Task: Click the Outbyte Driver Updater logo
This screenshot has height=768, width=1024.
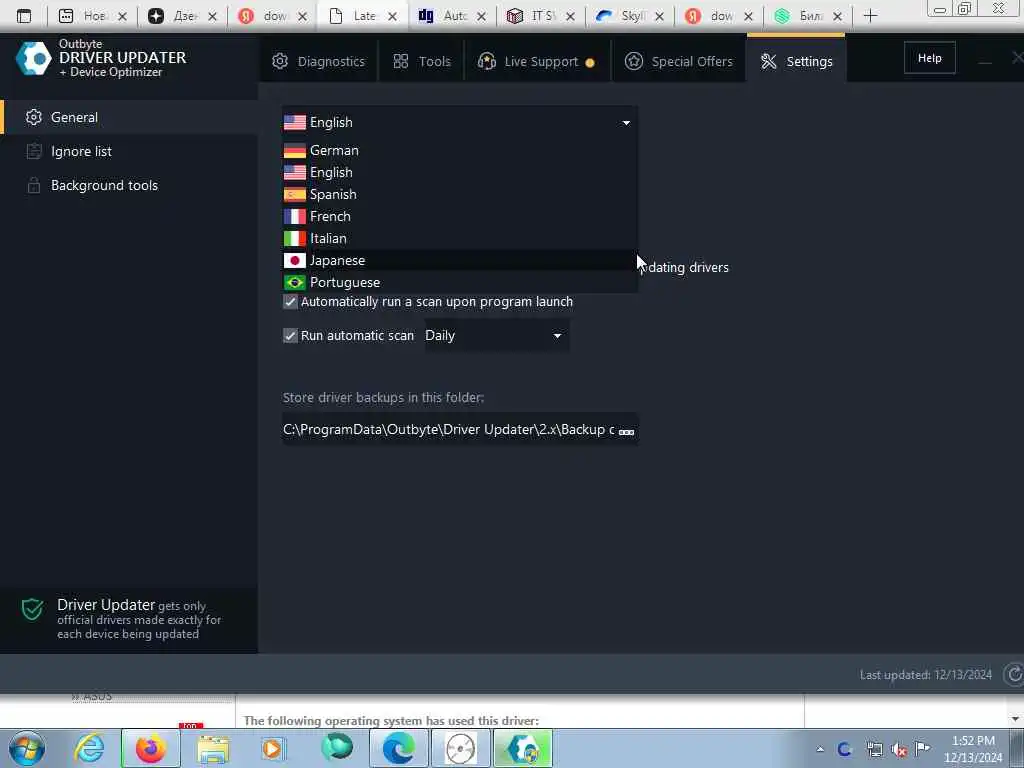Action: tap(33, 59)
